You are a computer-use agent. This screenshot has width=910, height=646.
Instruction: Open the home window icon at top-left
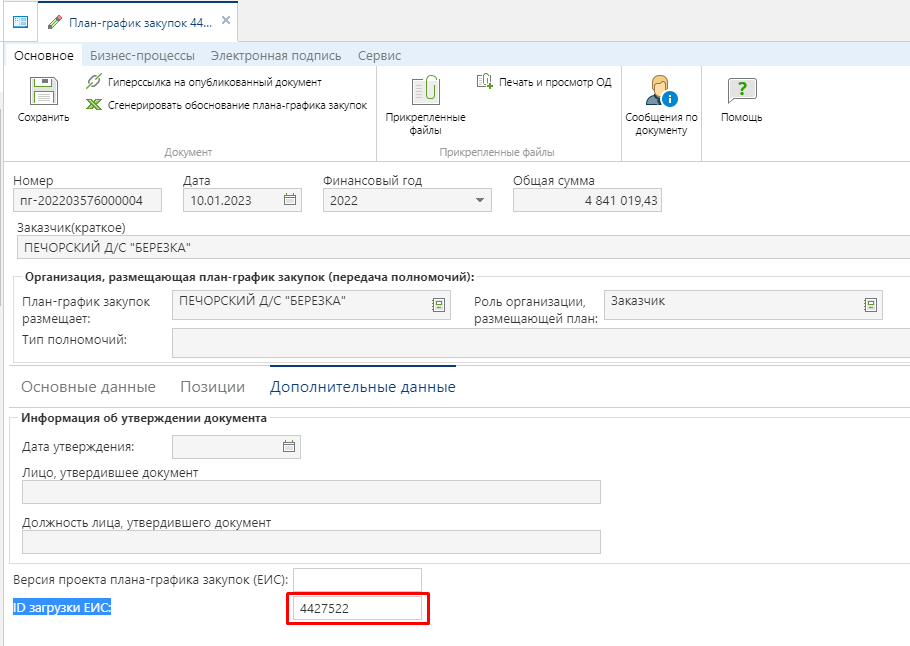[x=20, y=21]
